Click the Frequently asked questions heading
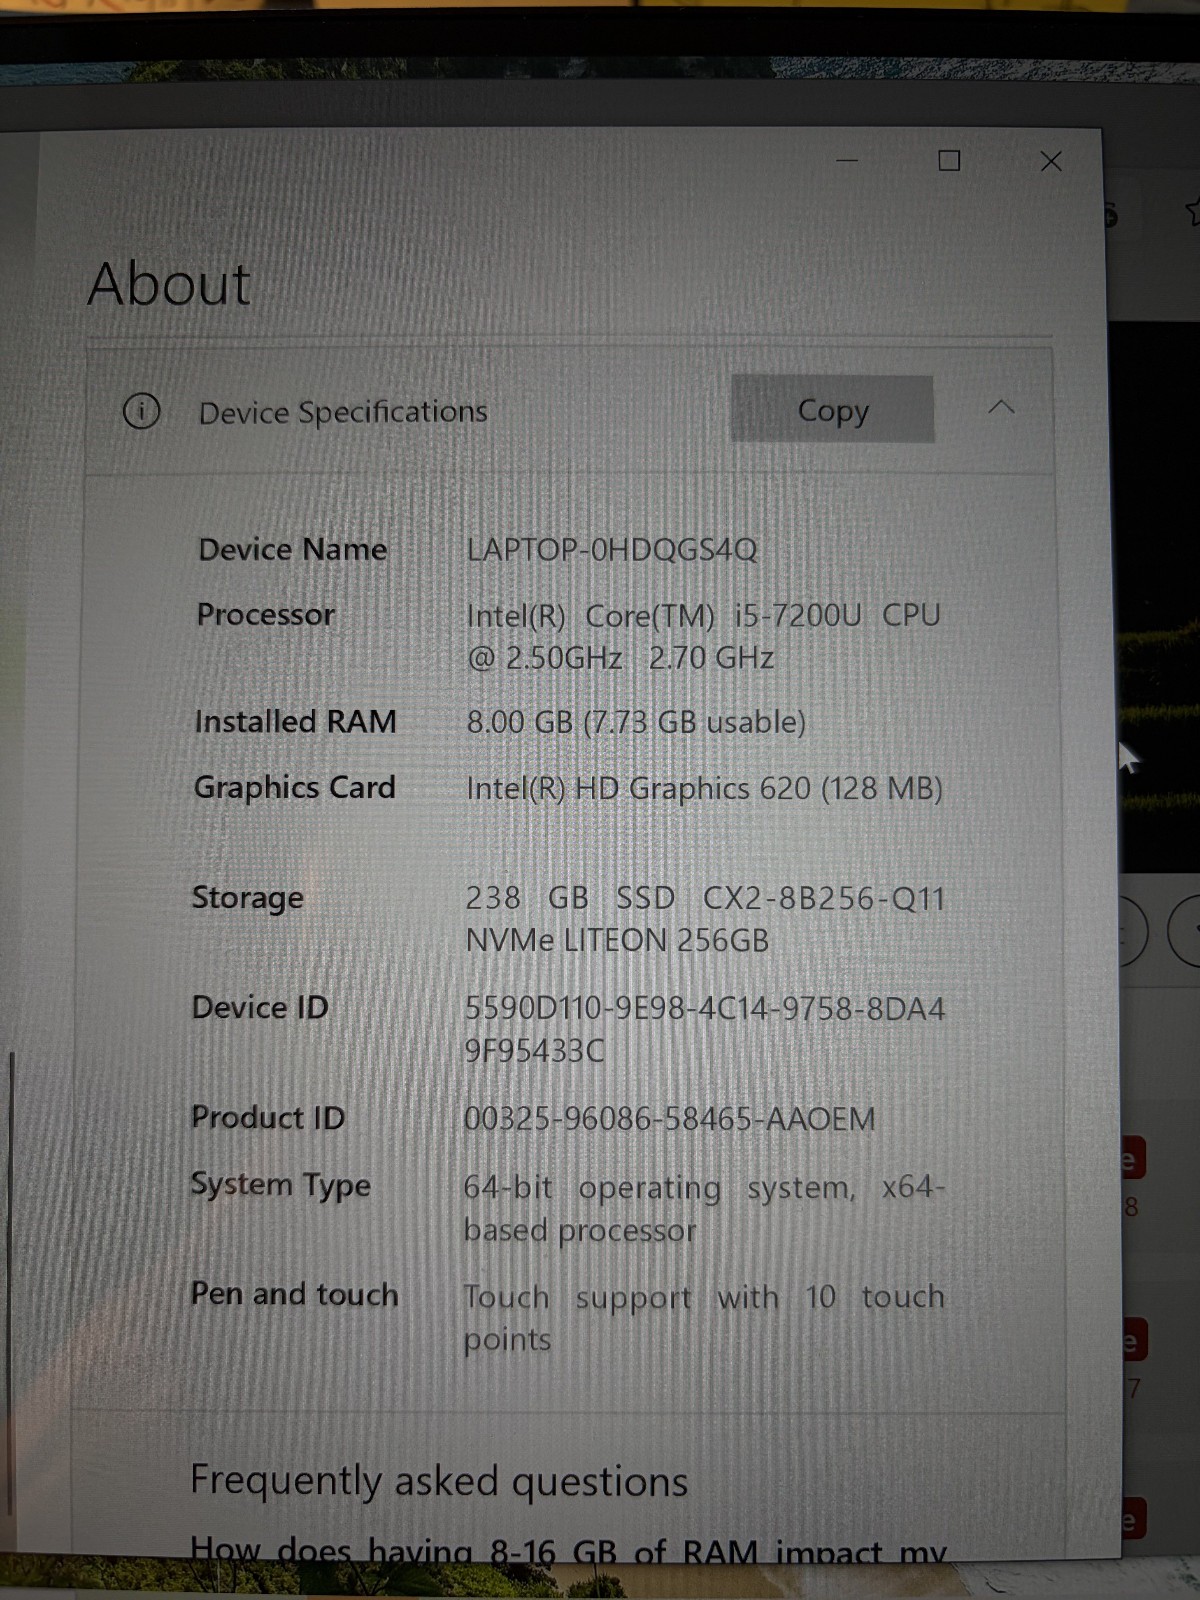Screen dimensions: 1200x1600 (439, 1481)
